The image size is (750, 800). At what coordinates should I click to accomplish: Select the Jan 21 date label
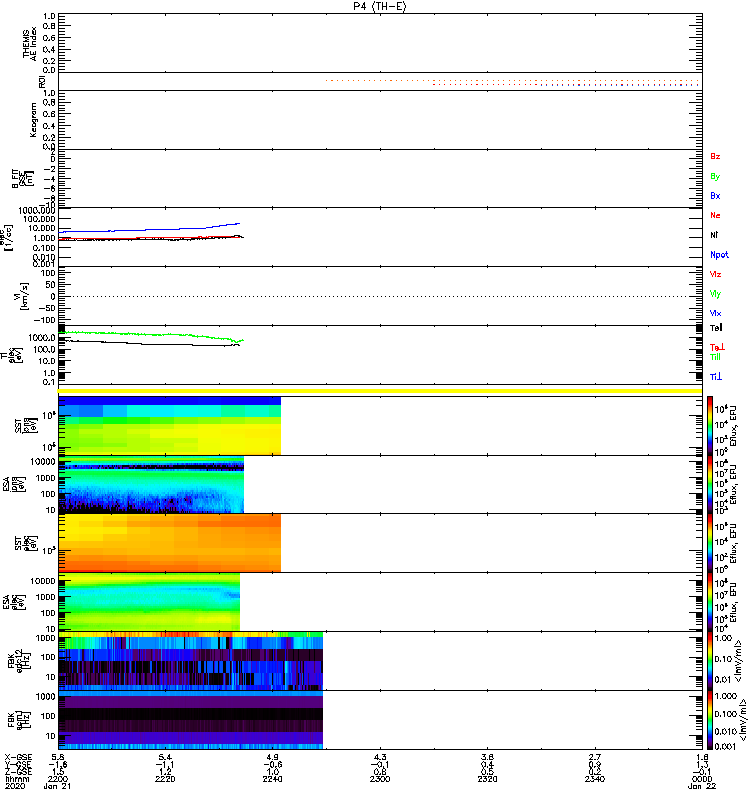tap(57, 786)
